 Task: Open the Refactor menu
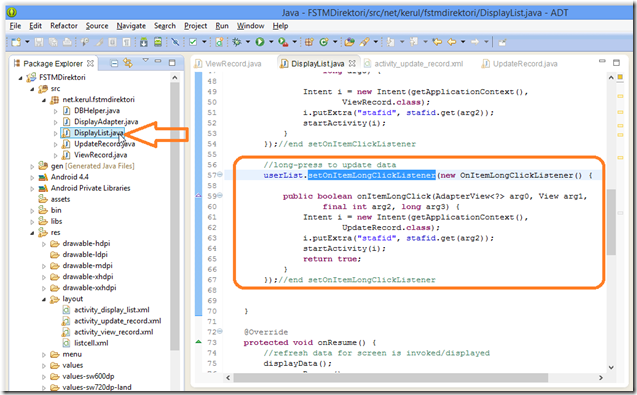[x=64, y=26]
